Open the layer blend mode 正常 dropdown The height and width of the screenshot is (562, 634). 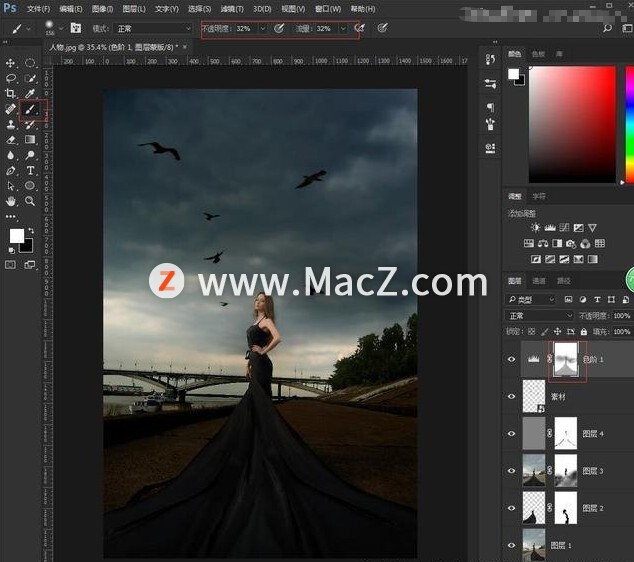tap(539, 315)
